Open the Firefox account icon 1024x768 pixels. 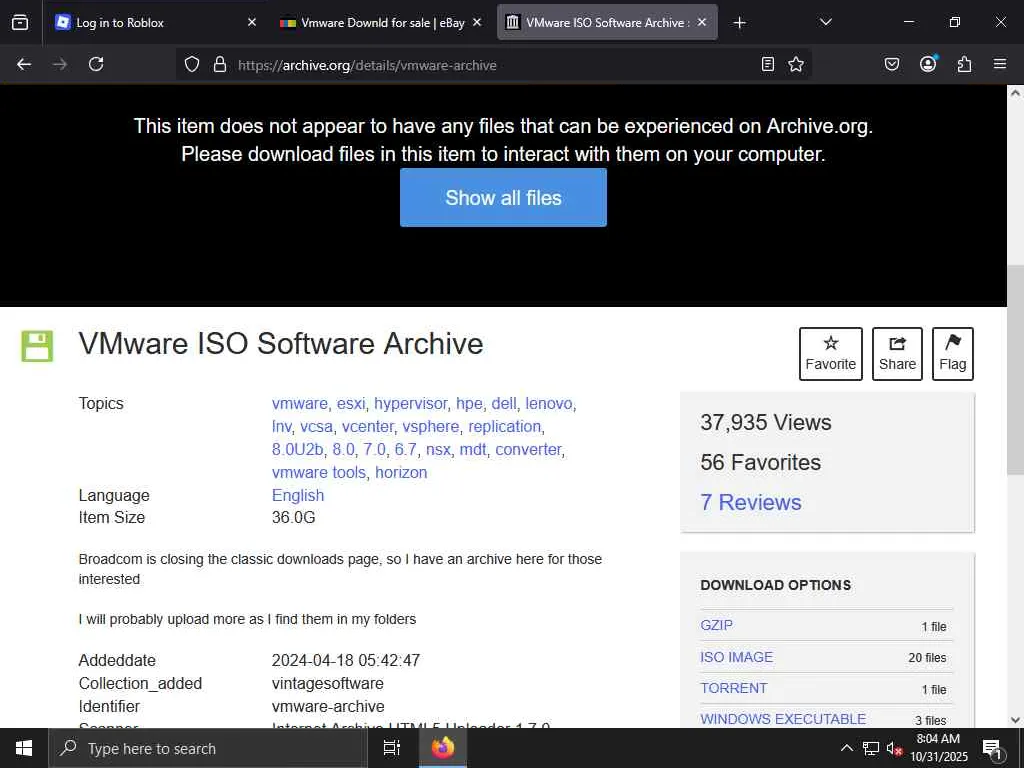click(x=928, y=63)
